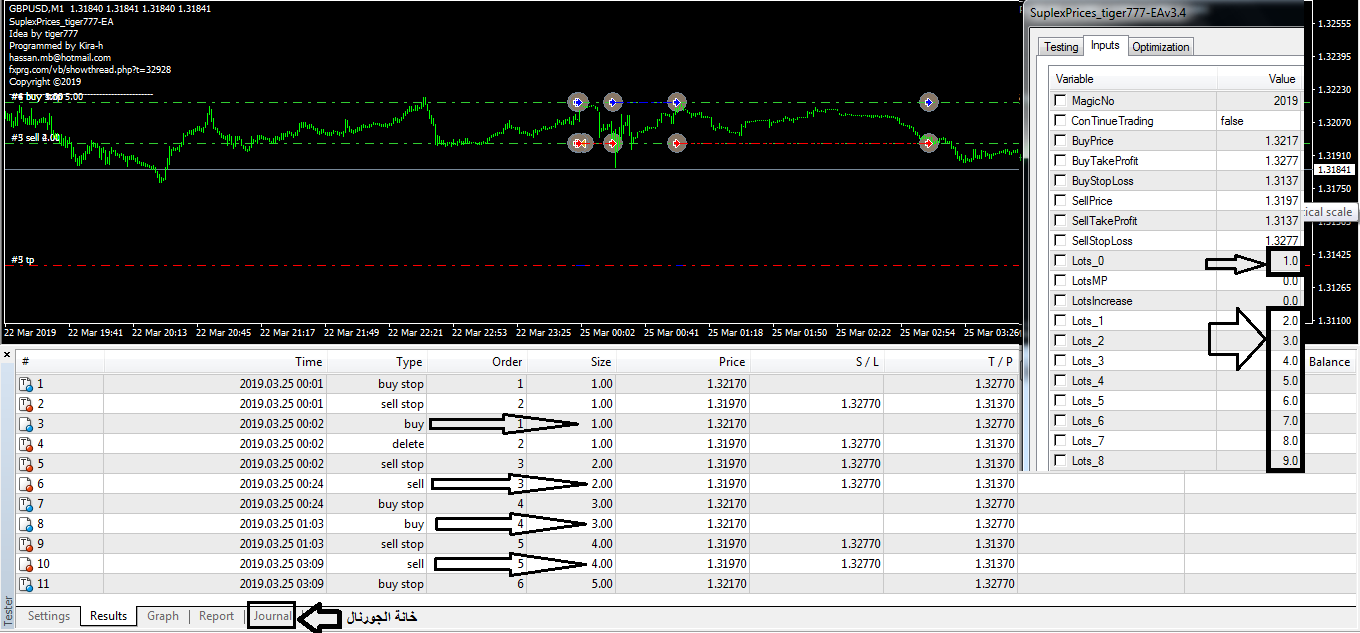Open the Journal tab in Tester
The image size is (1360, 633).
[272, 616]
